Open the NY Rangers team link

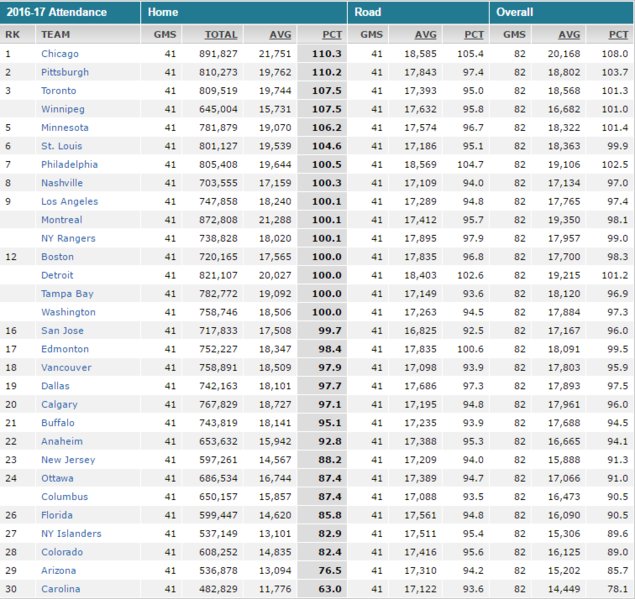point(68,239)
